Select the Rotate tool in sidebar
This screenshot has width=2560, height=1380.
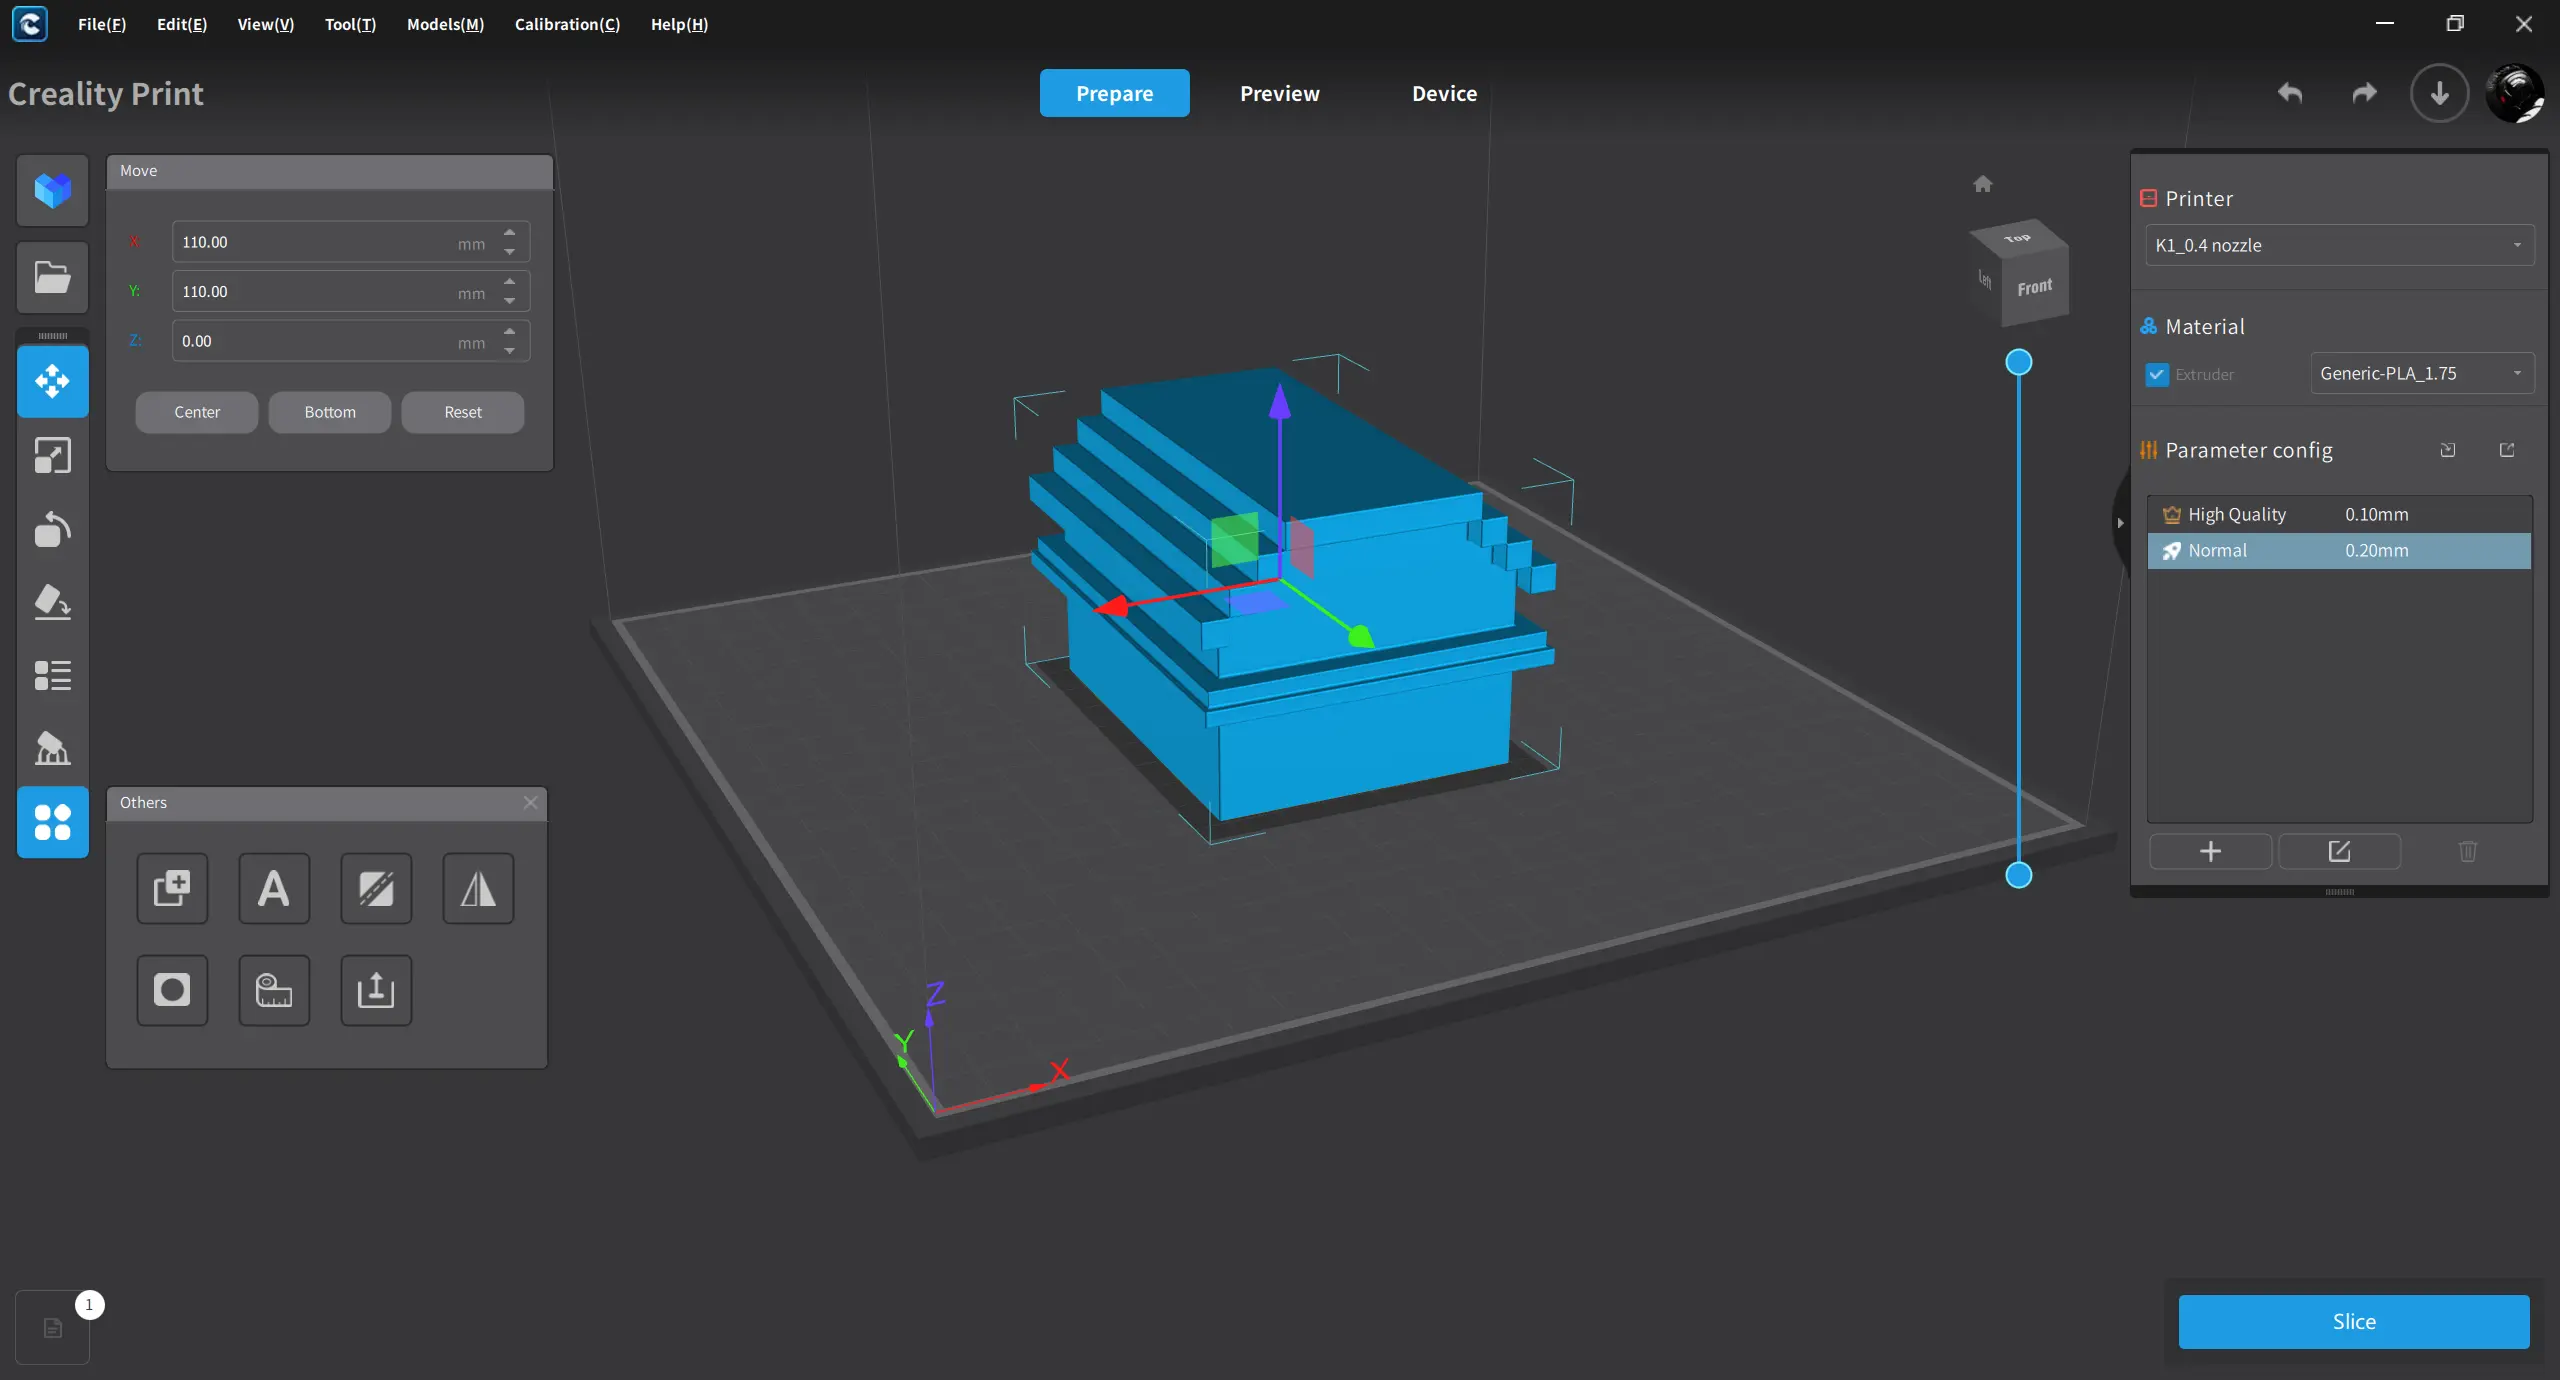click(53, 529)
